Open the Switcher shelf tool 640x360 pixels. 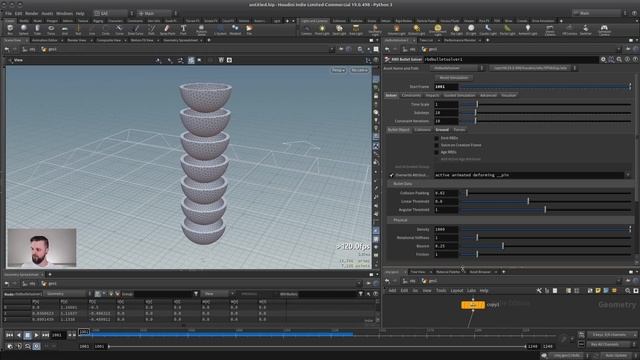(586, 29)
